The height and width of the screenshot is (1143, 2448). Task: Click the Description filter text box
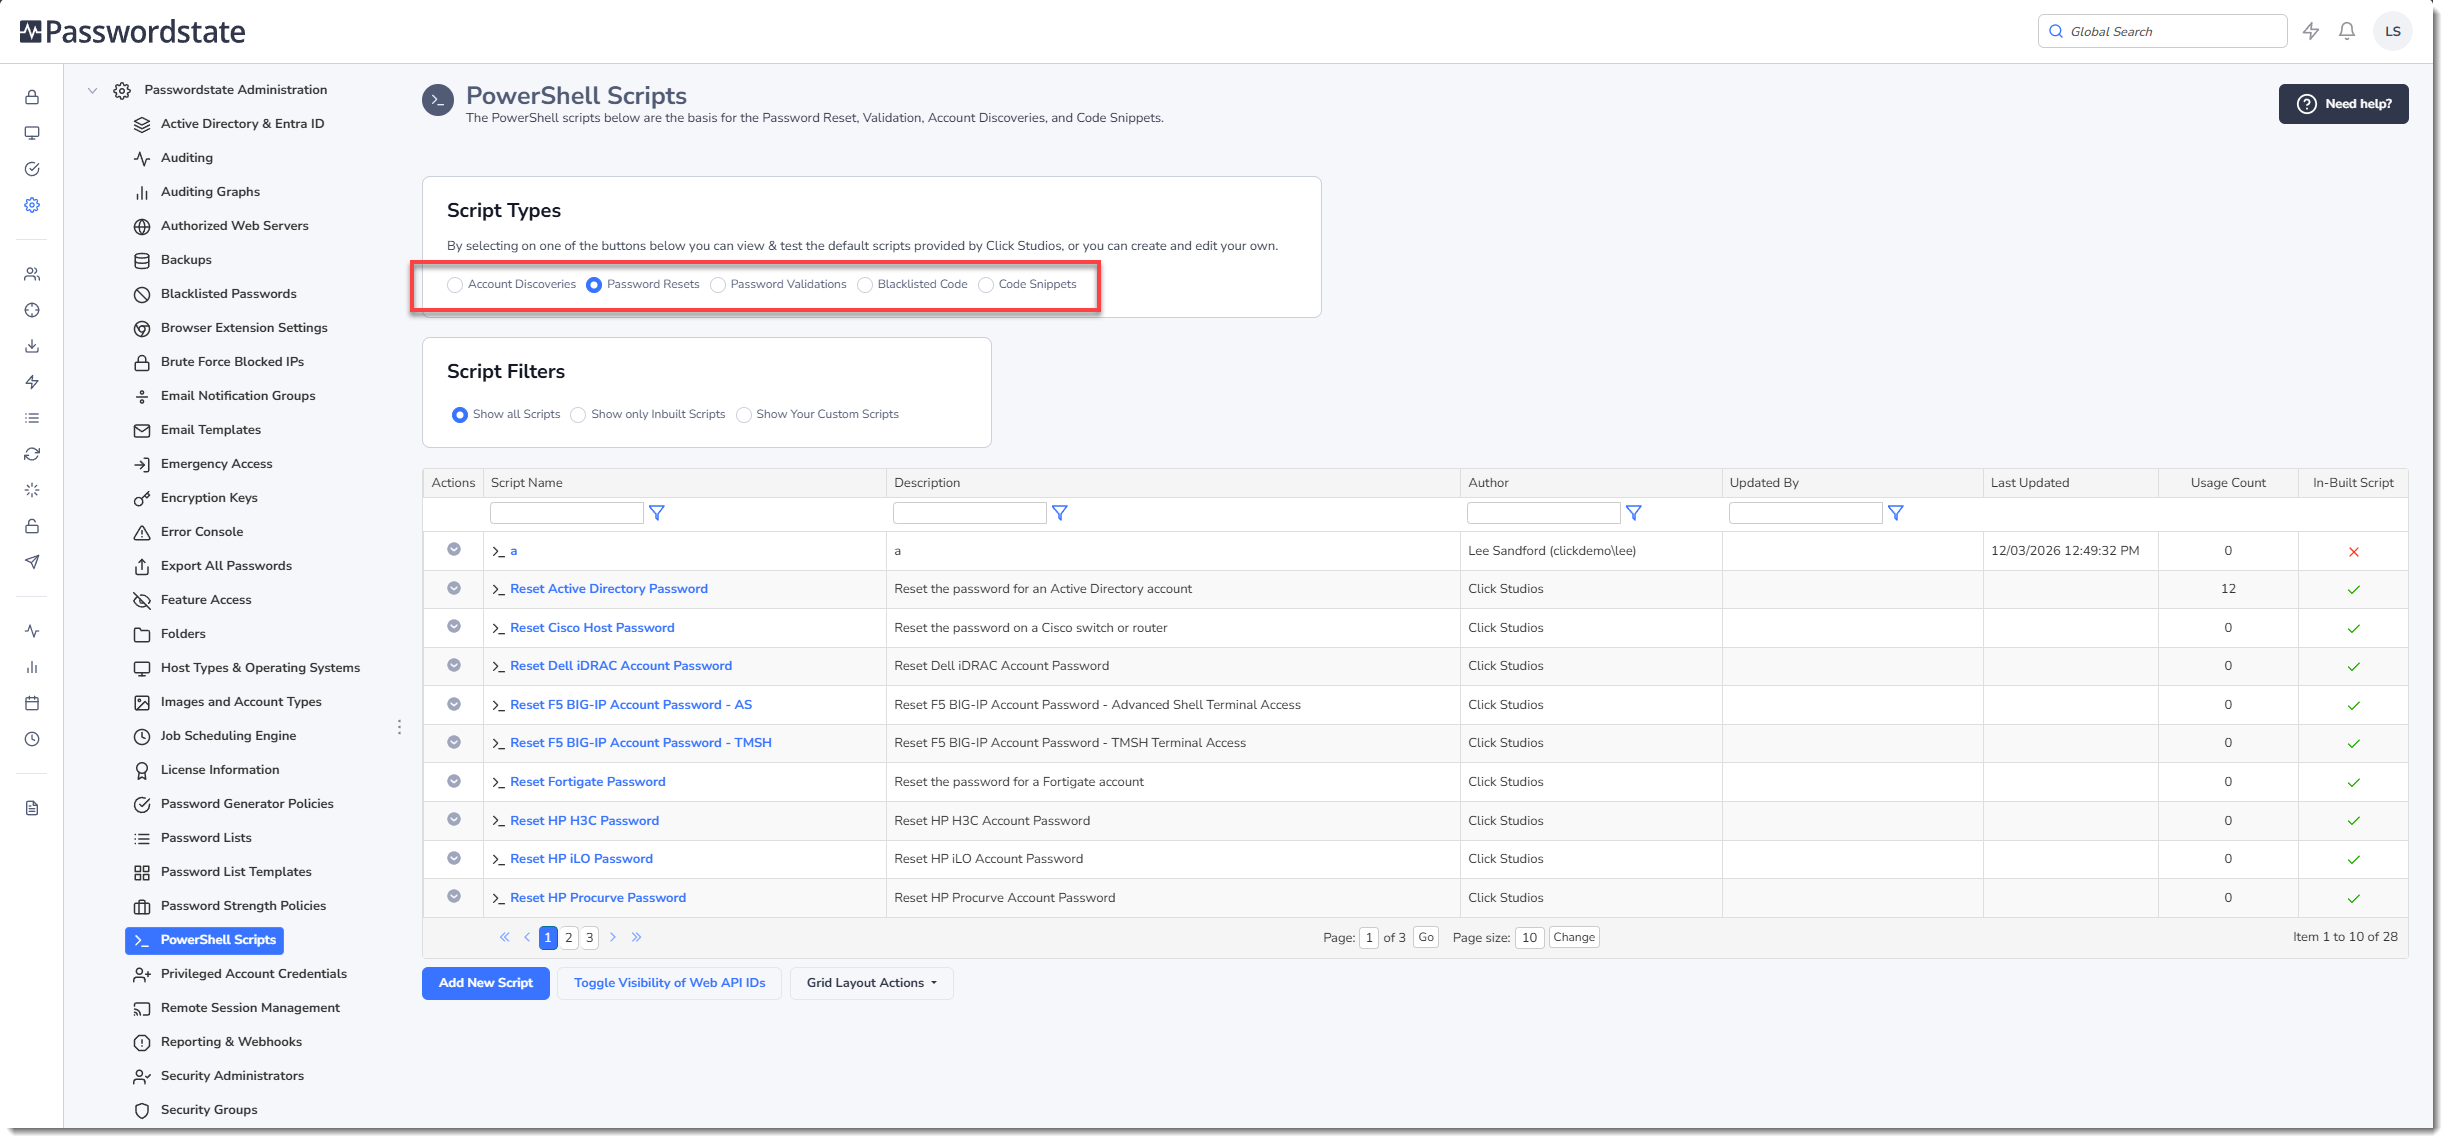click(x=970, y=513)
